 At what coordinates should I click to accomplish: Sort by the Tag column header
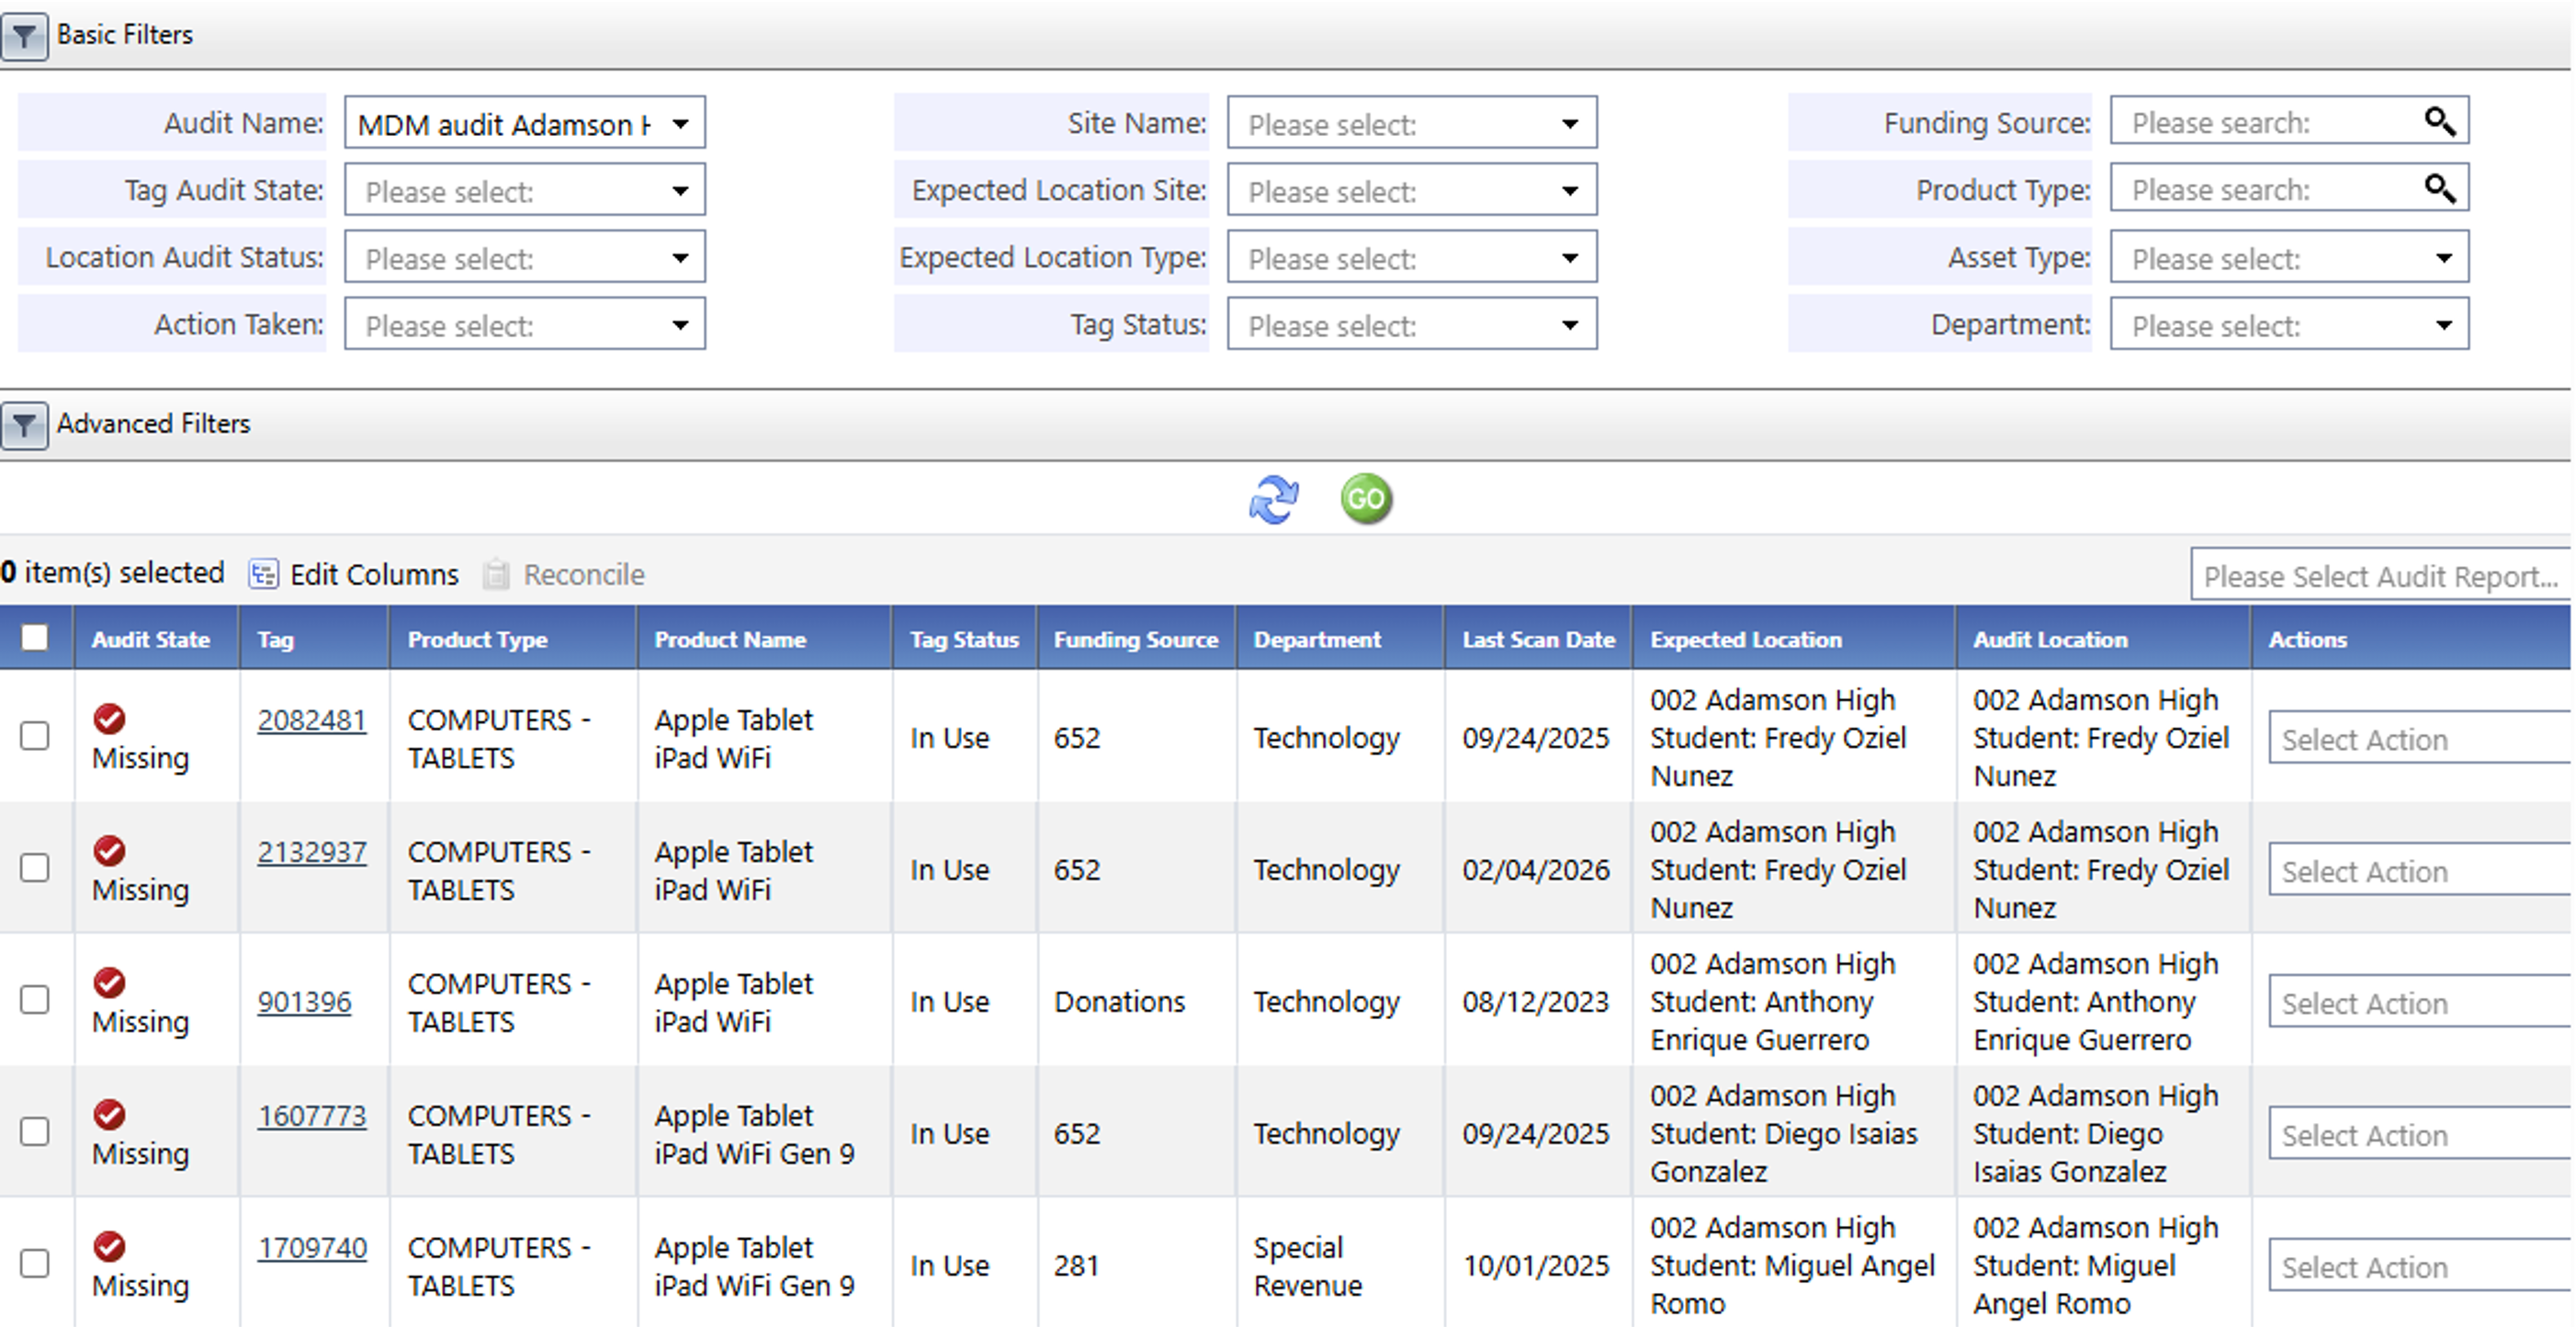[276, 639]
